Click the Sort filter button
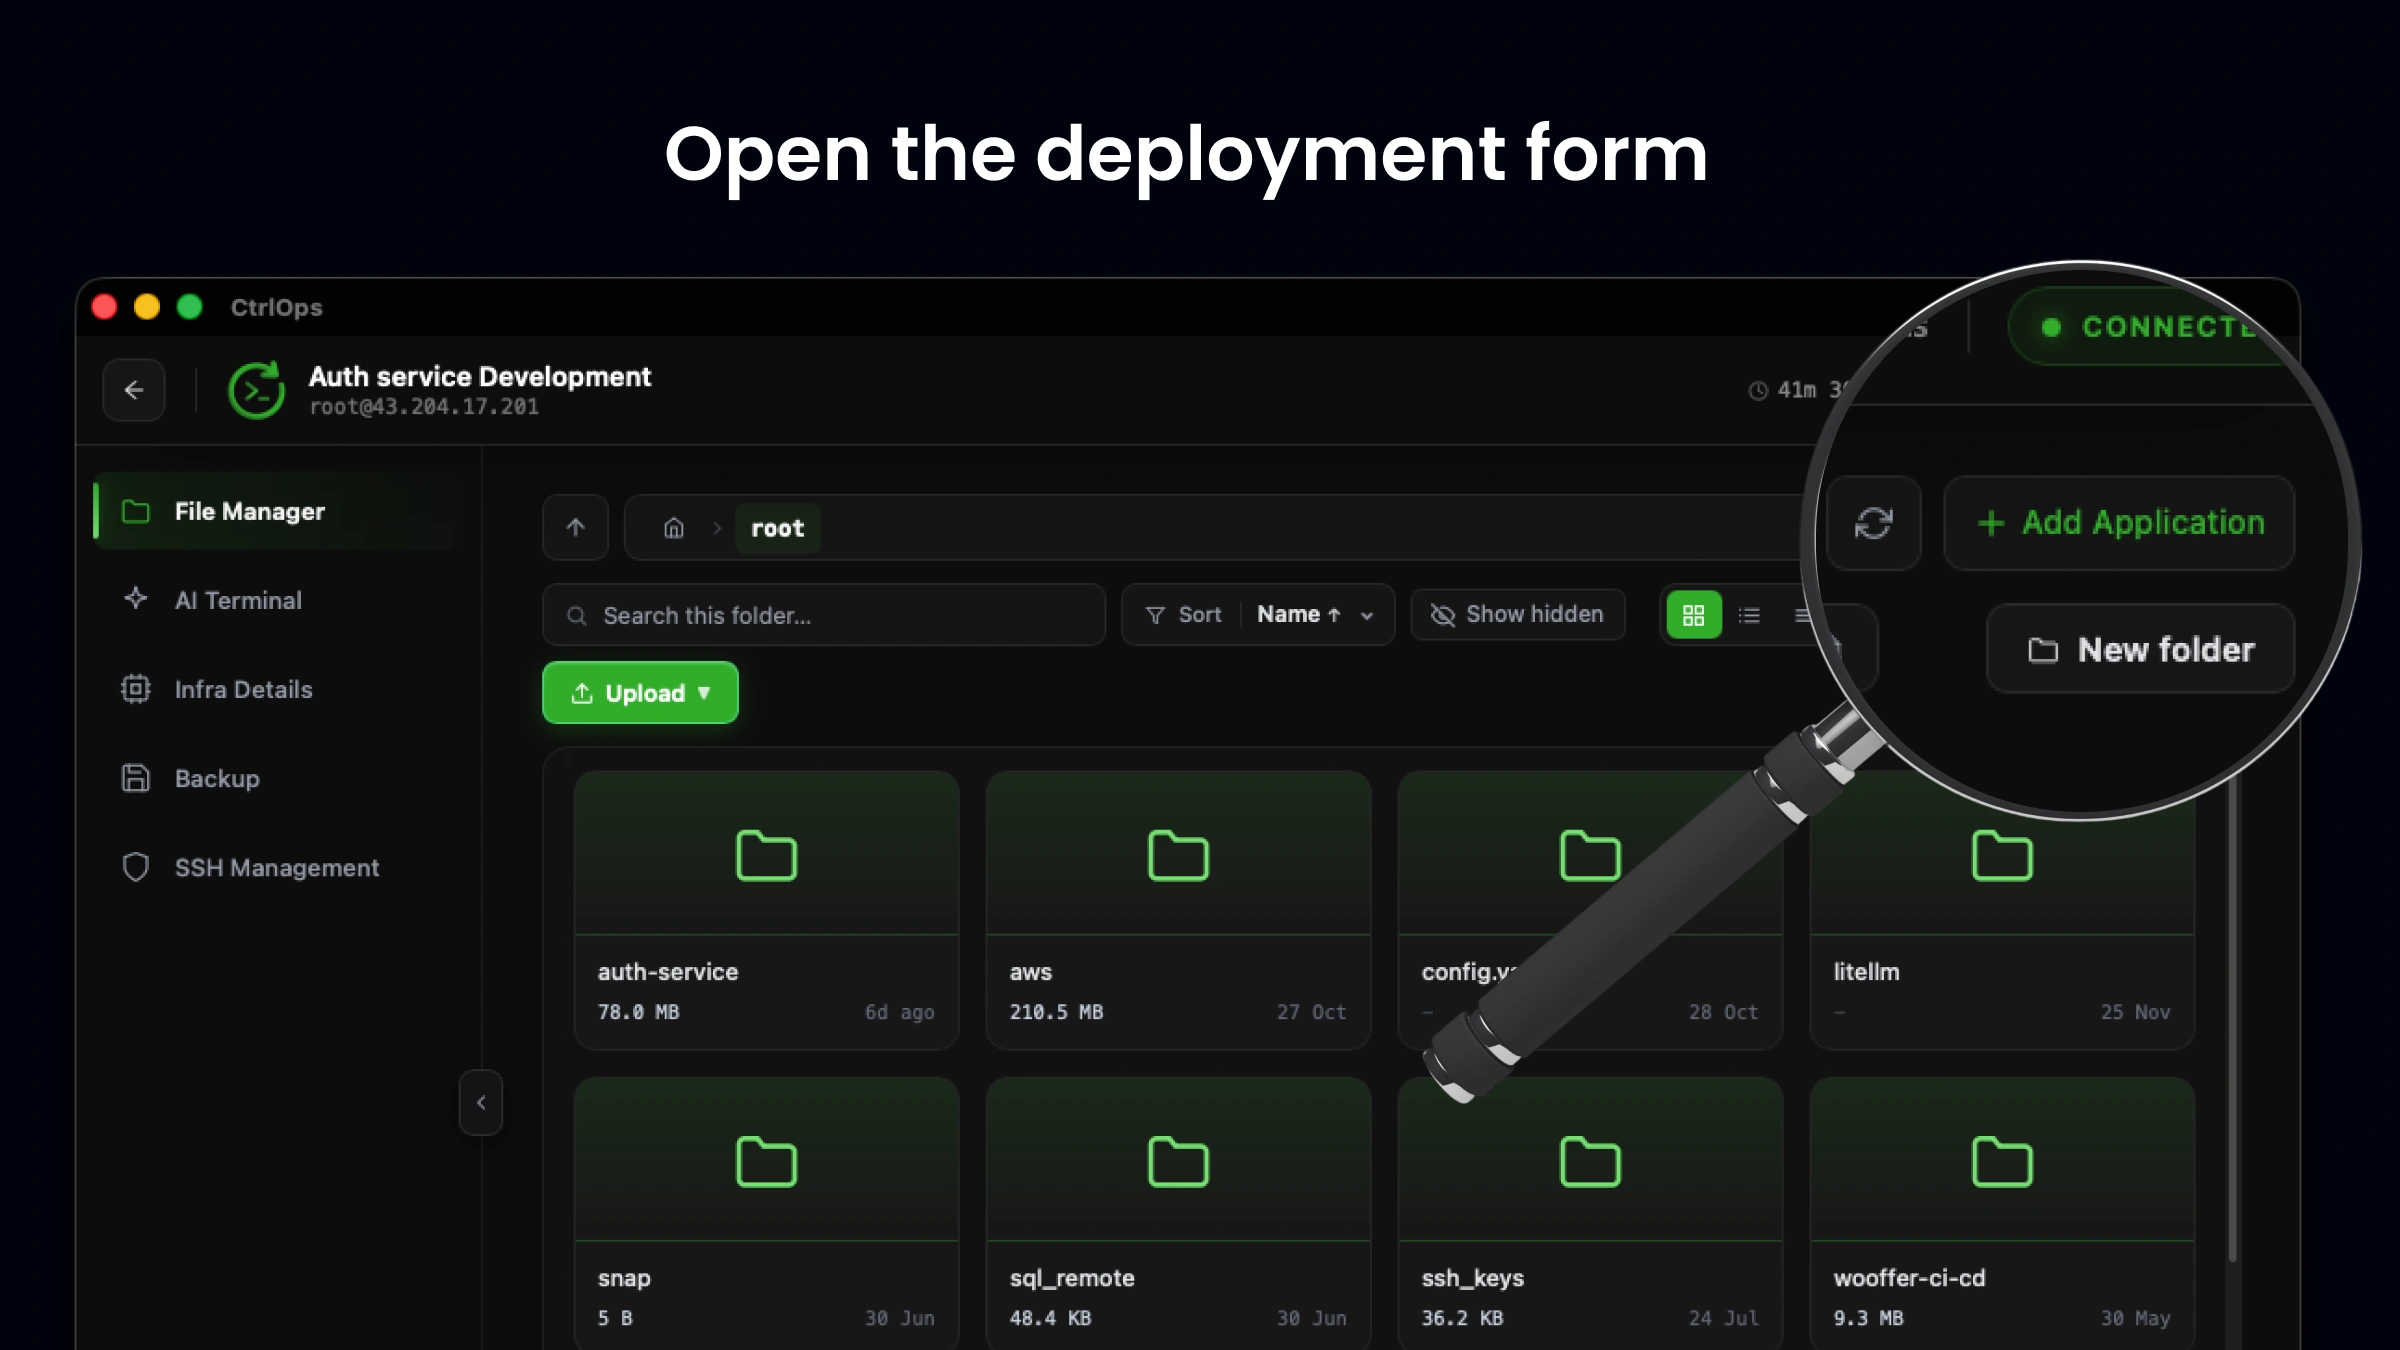The image size is (2400, 1350). point(1183,615)
